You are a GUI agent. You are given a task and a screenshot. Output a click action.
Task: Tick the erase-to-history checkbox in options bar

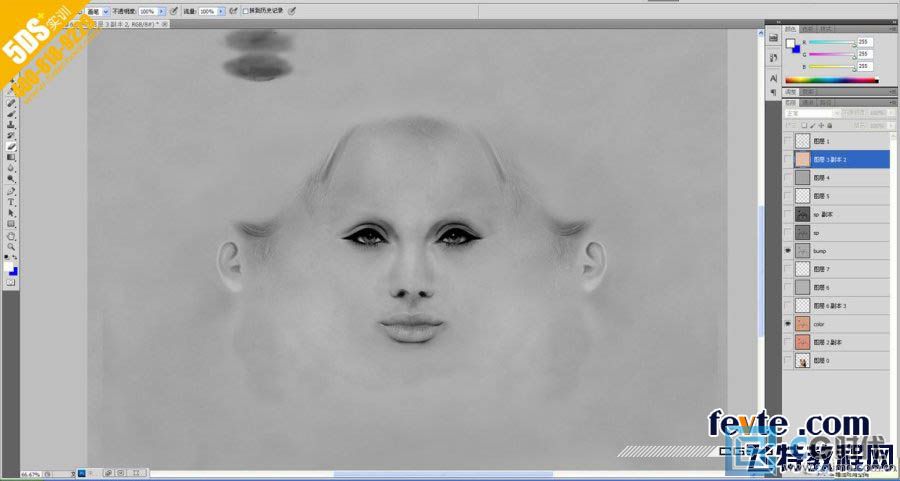(x=246, y=11)
